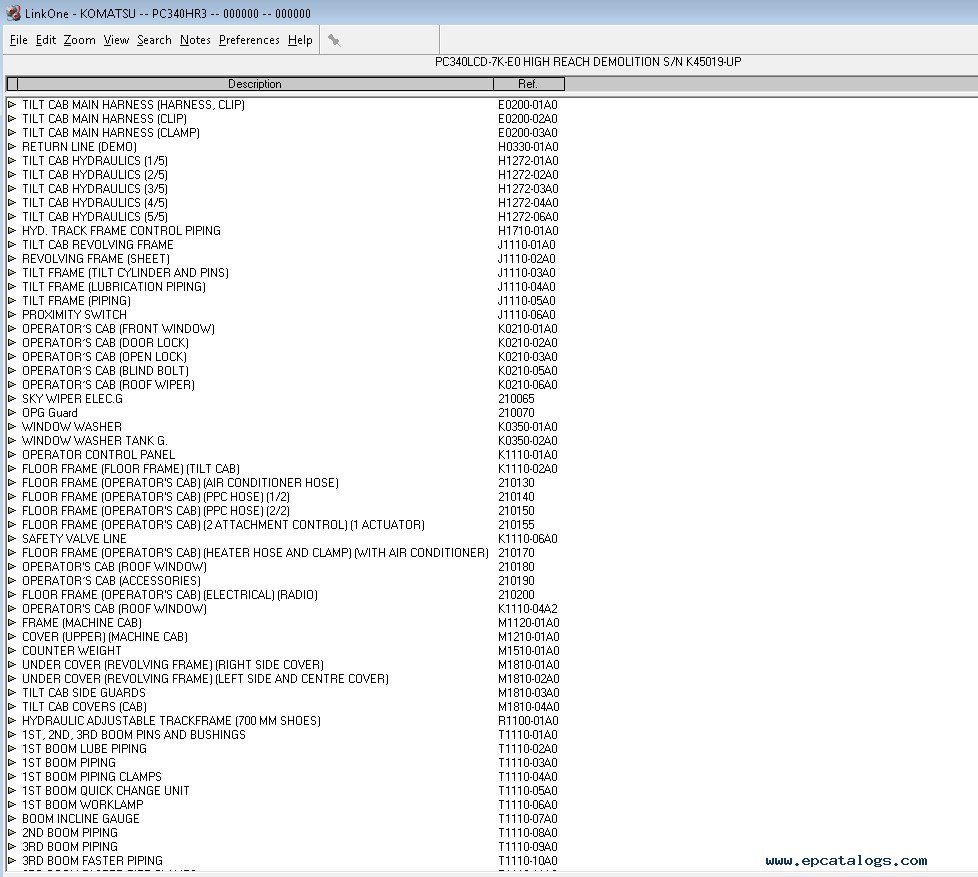Open the Notes menu
978x877 pixels.
[x=195, y=40]
